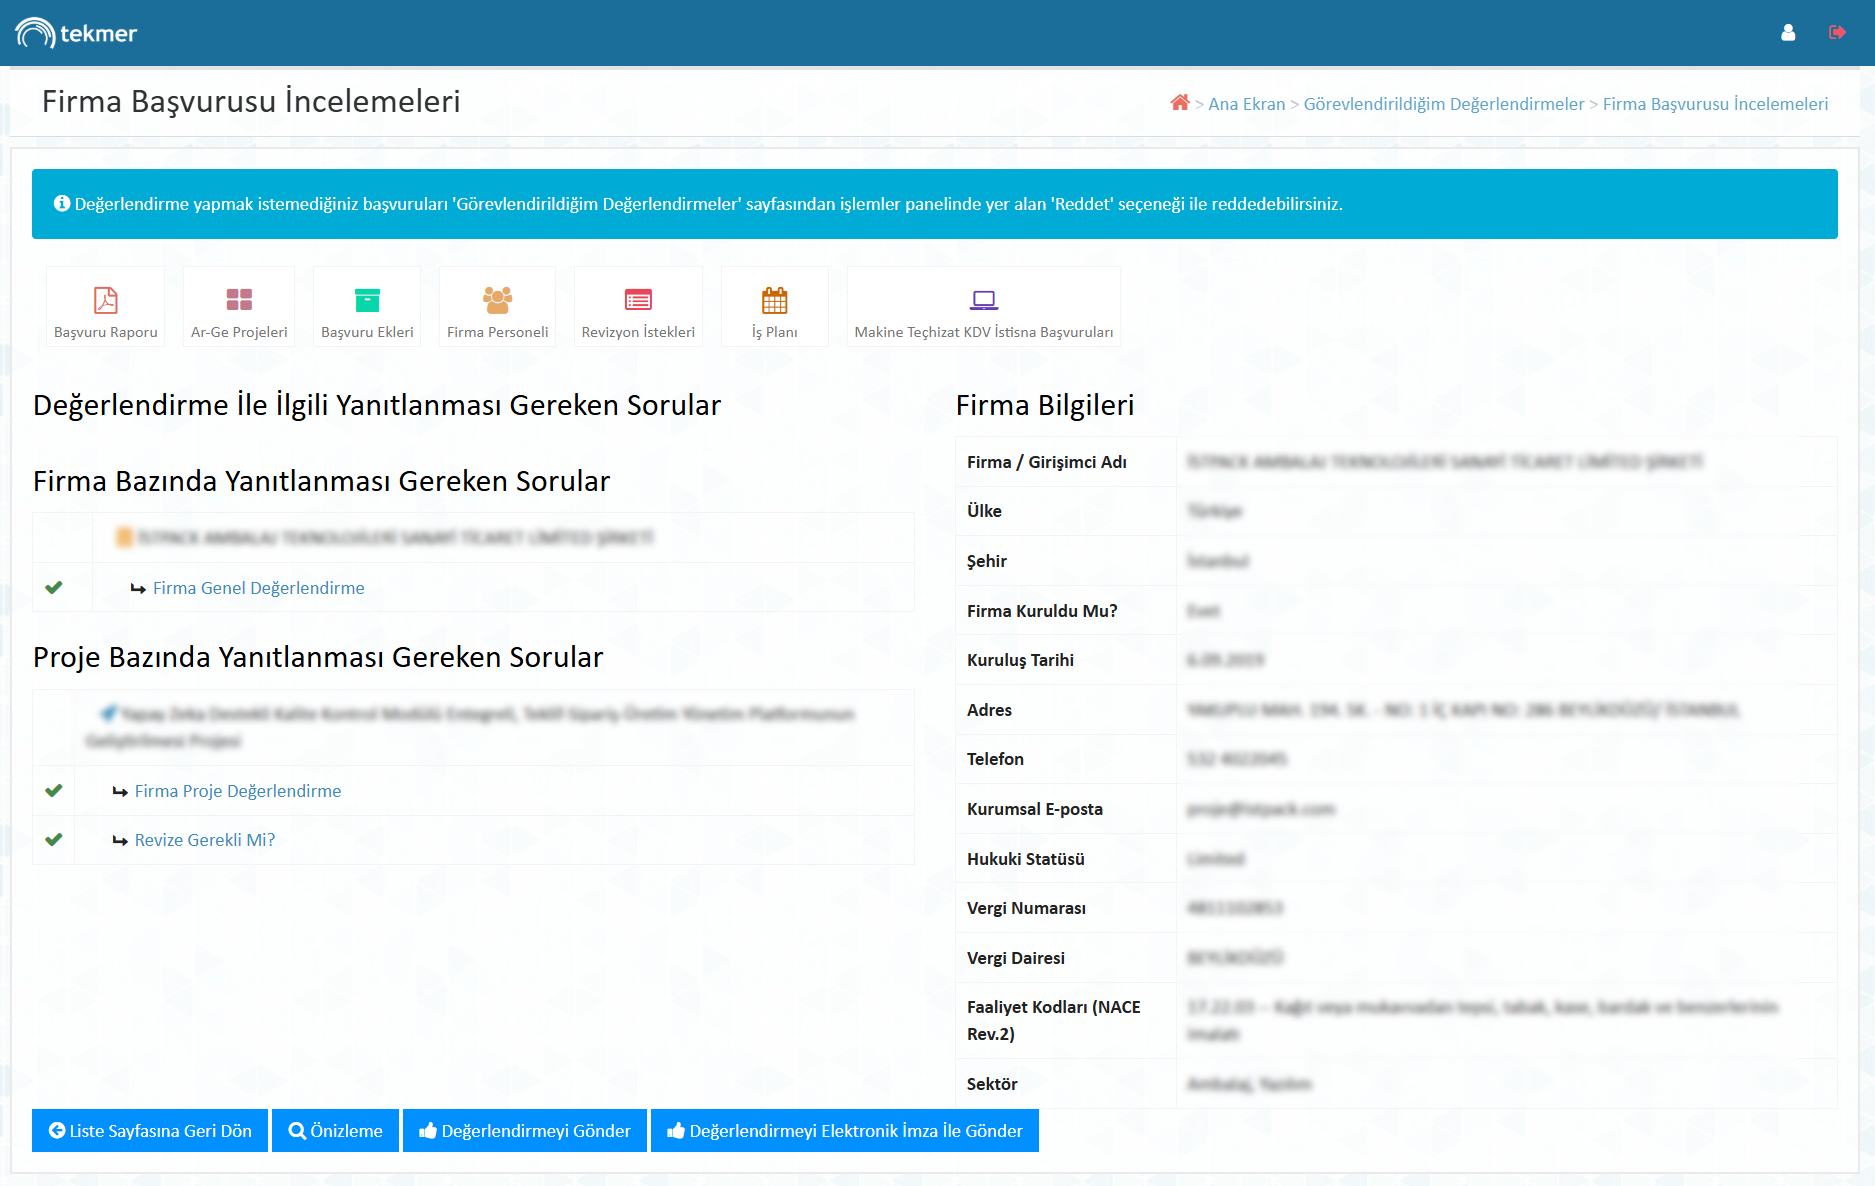Click the Başvuru Raporu label
This screenshot has height=1186, width=1875.
pyautogui.click(x=106, y=332)
